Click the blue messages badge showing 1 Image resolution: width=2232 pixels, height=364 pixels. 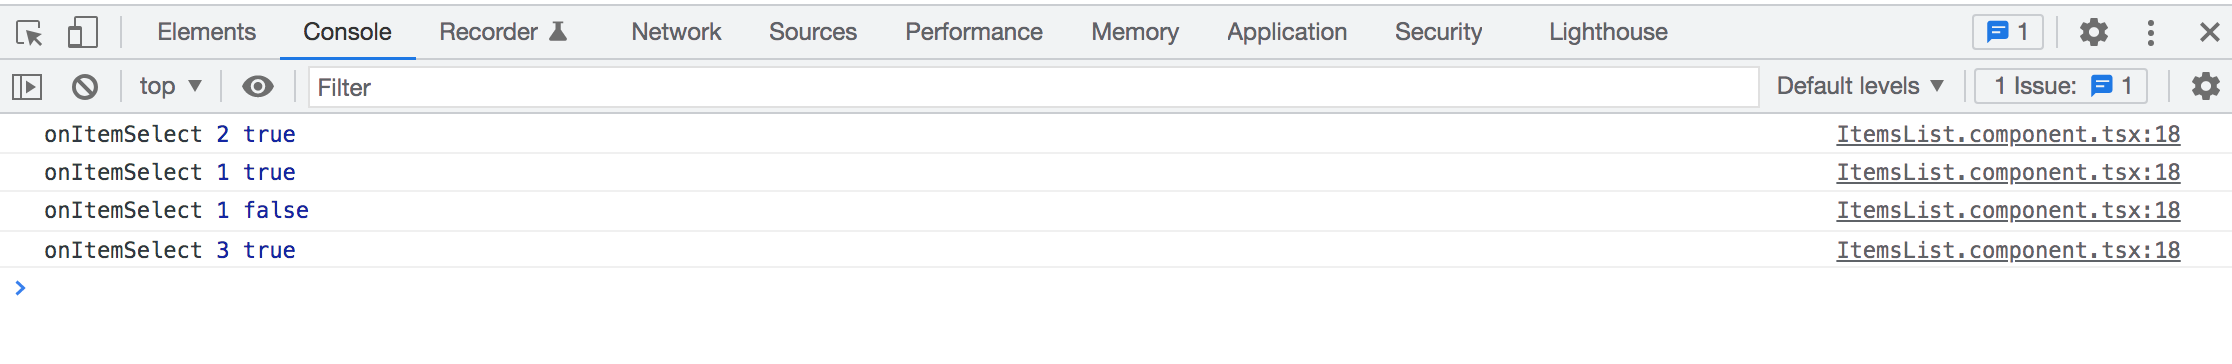point(2007,32)
